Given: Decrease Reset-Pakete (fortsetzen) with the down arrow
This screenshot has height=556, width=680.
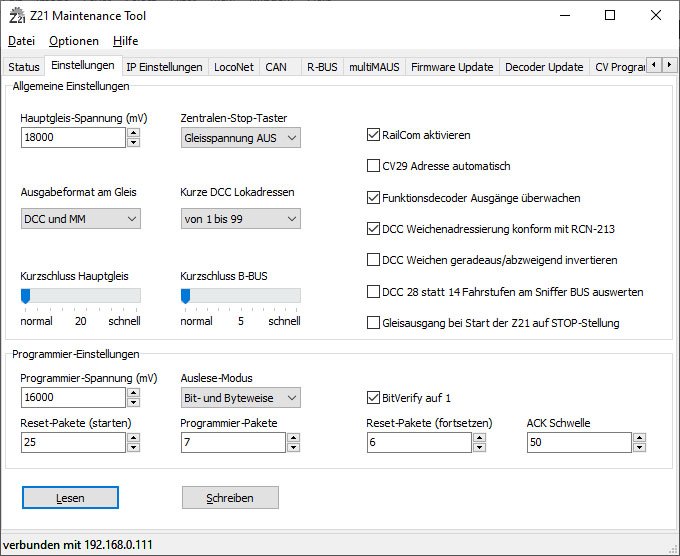Looking at the screenshot, I should (479, 447).
